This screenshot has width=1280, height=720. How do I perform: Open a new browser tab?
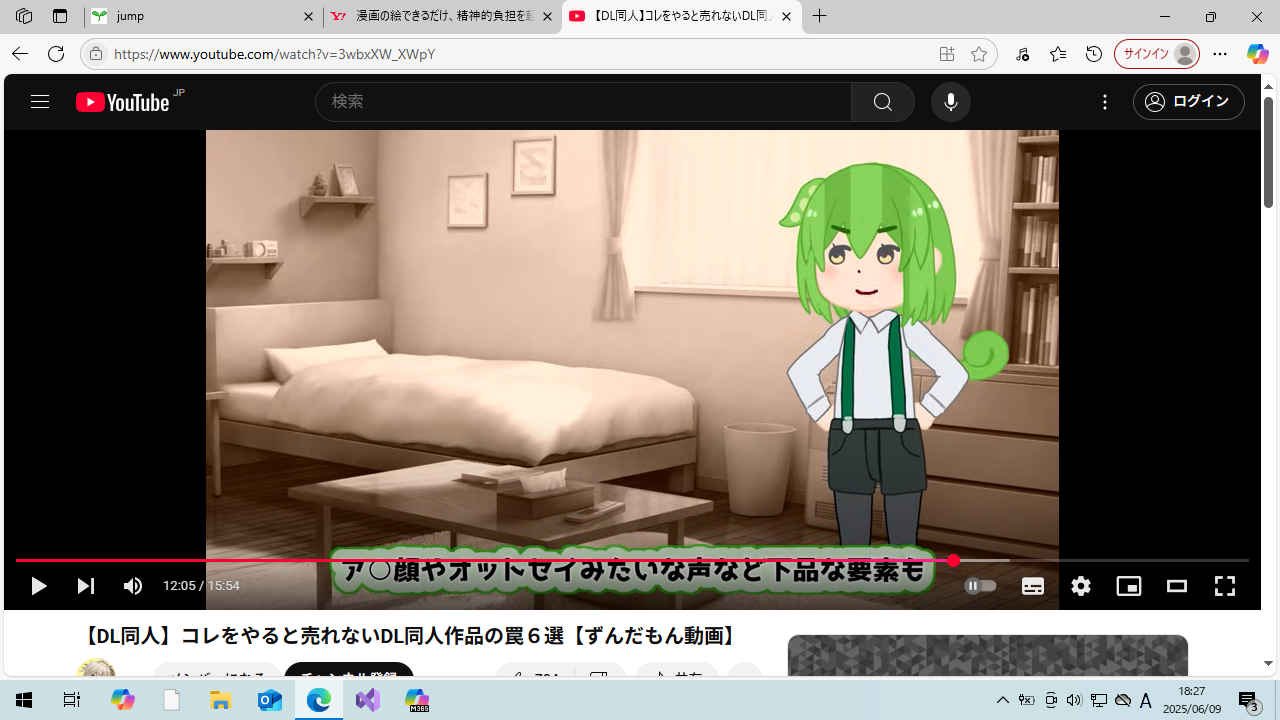(819, 17)
